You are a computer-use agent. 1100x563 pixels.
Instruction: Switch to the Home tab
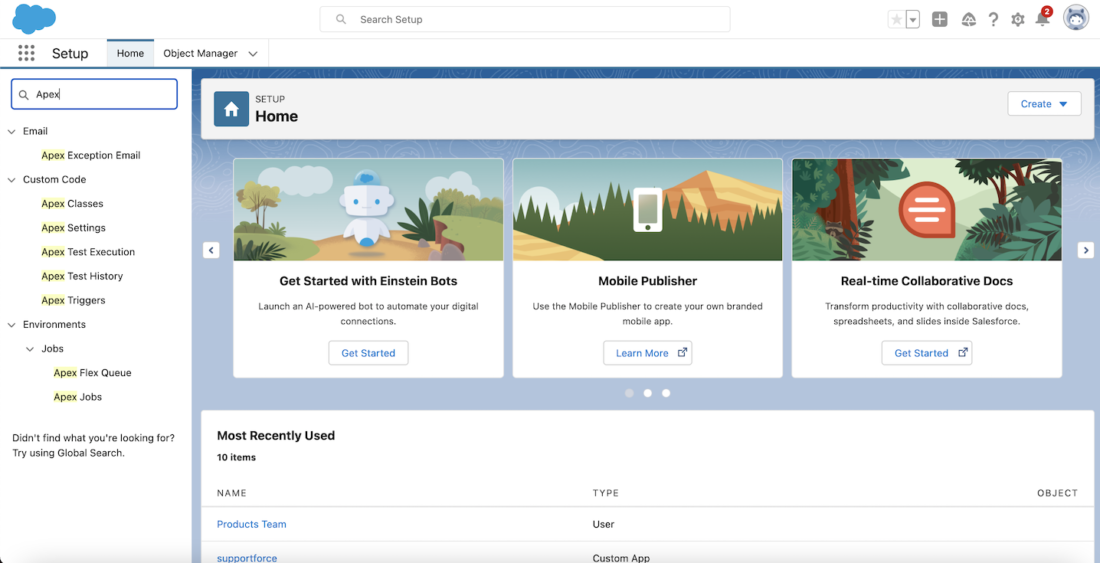[x=130, y=53]
